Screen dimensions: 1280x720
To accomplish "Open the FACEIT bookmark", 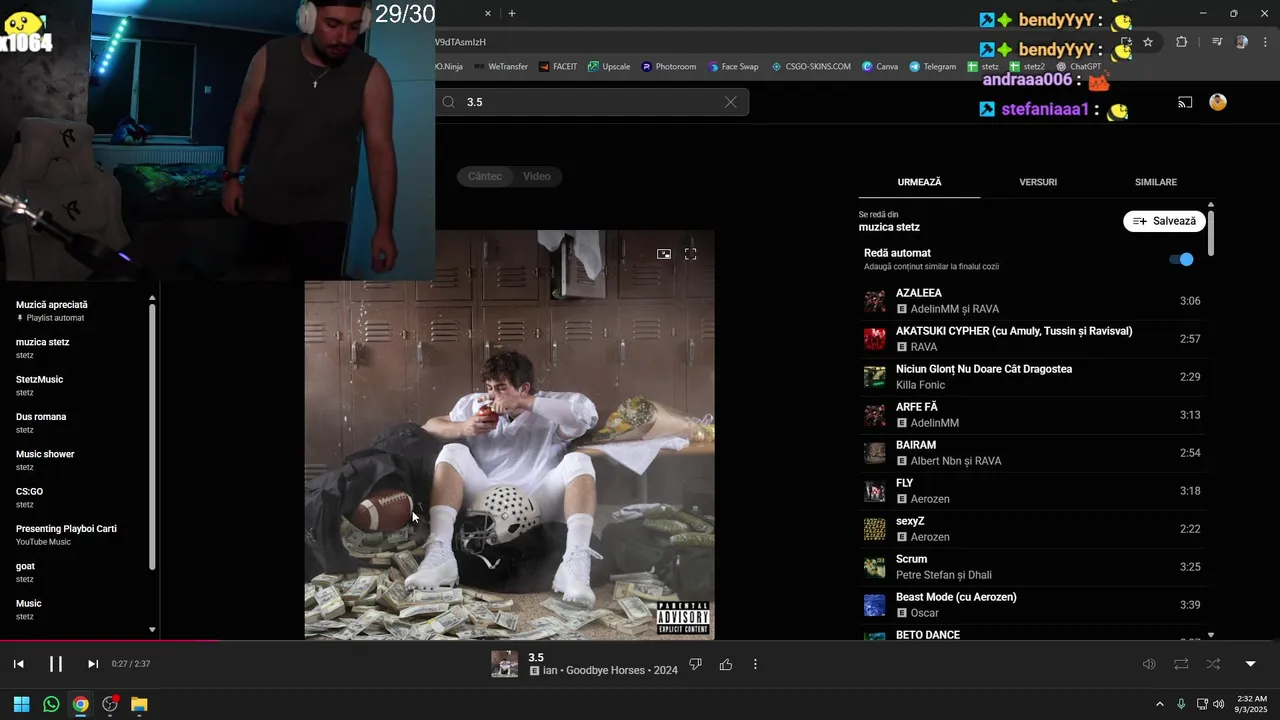I will click(558, 67).
